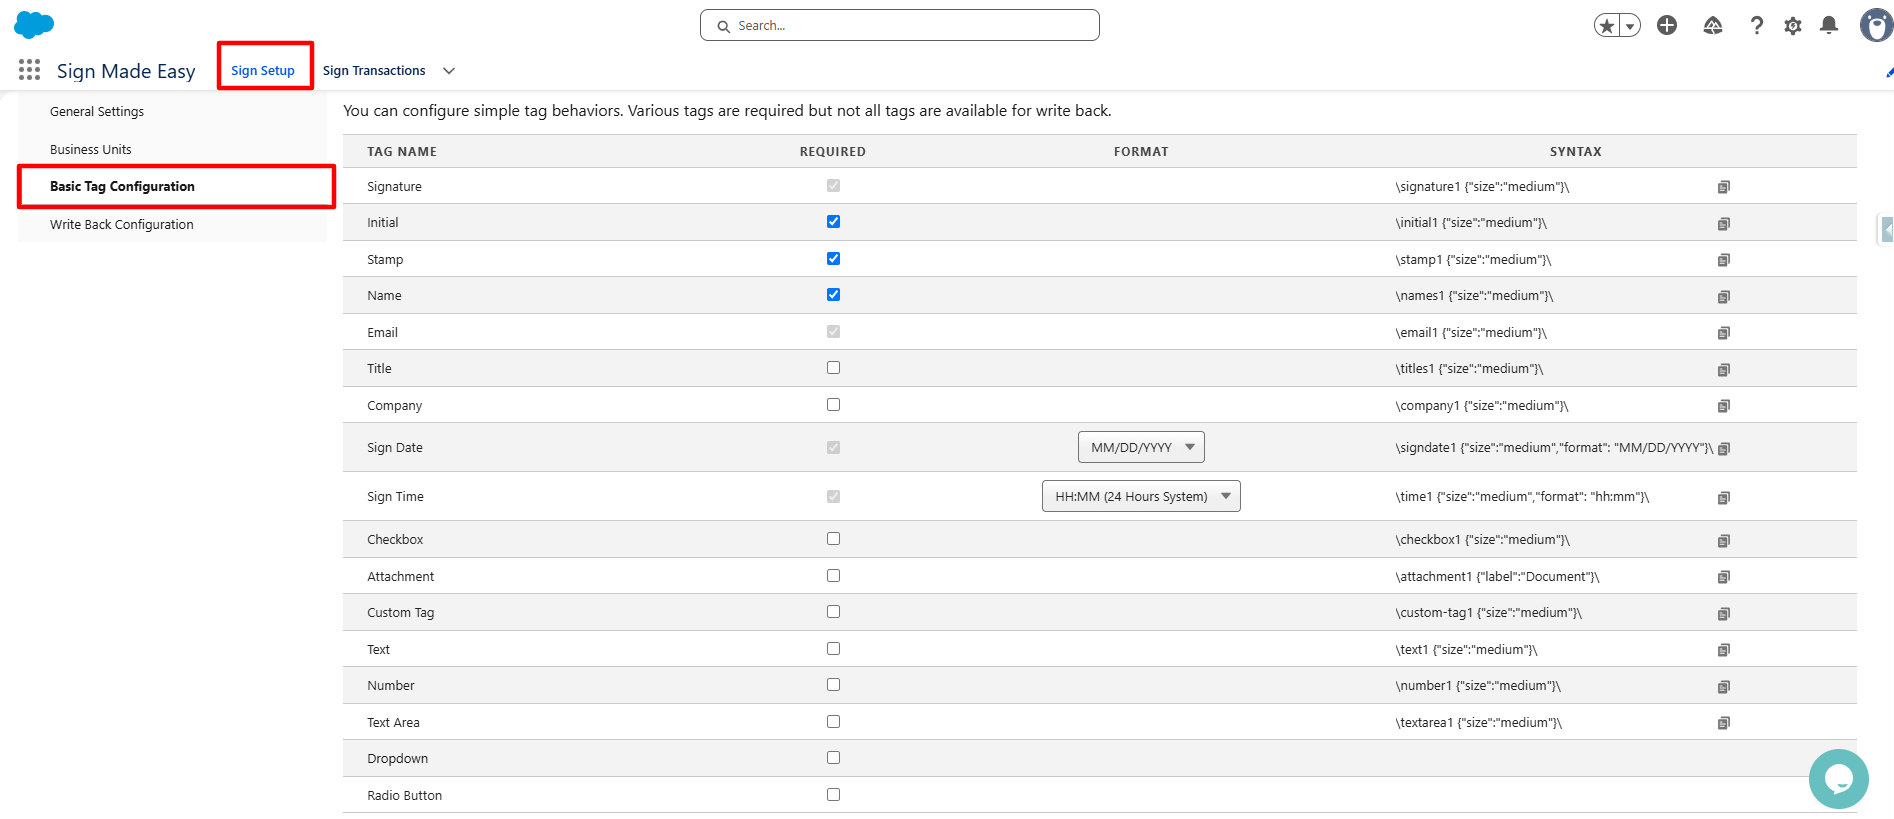
Task: Copy the Initial tag syntax
Action: [x=1724, y=224]
